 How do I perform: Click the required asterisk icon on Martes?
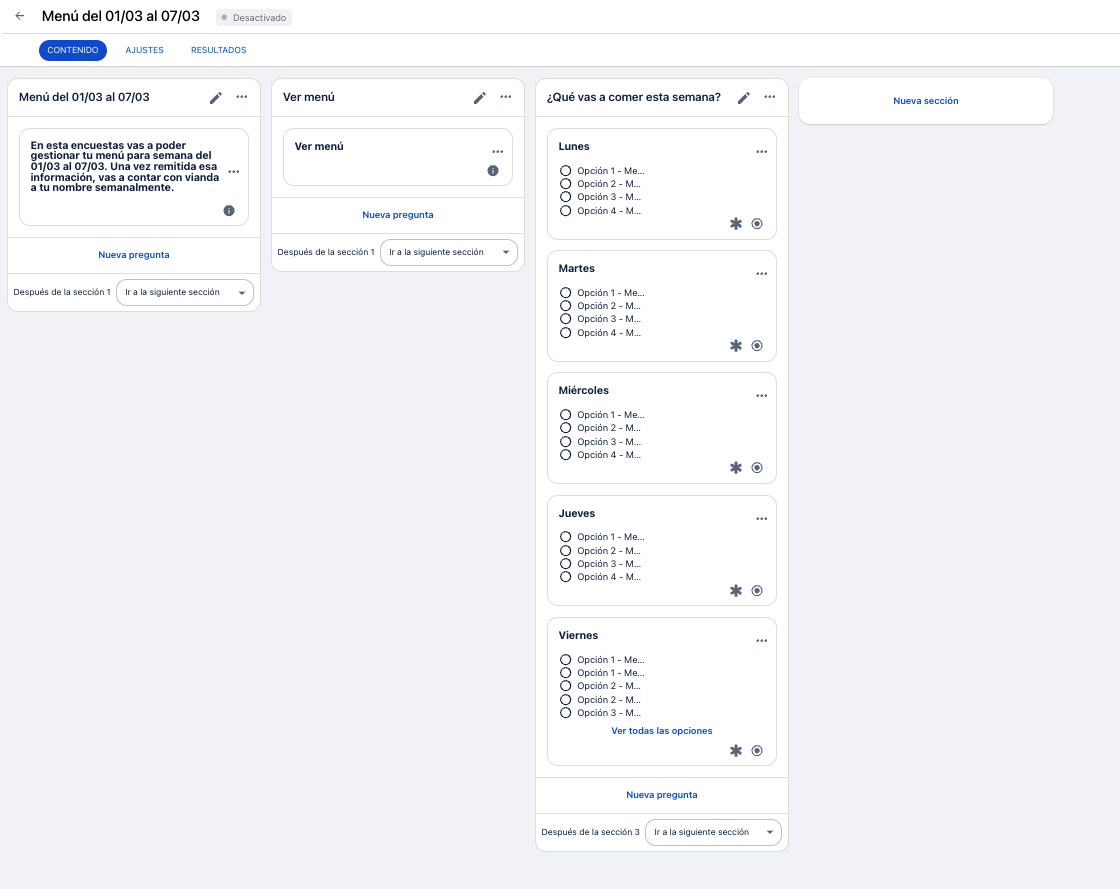pos(736,346)
